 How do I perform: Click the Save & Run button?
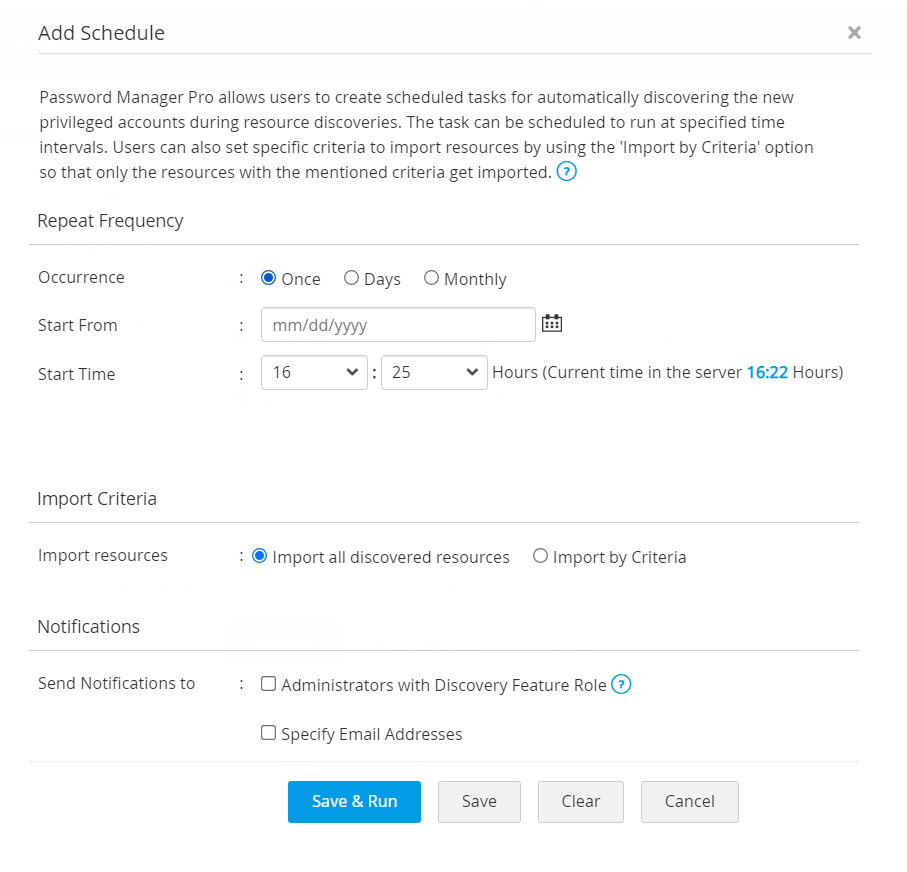click(x=354, y=801)
